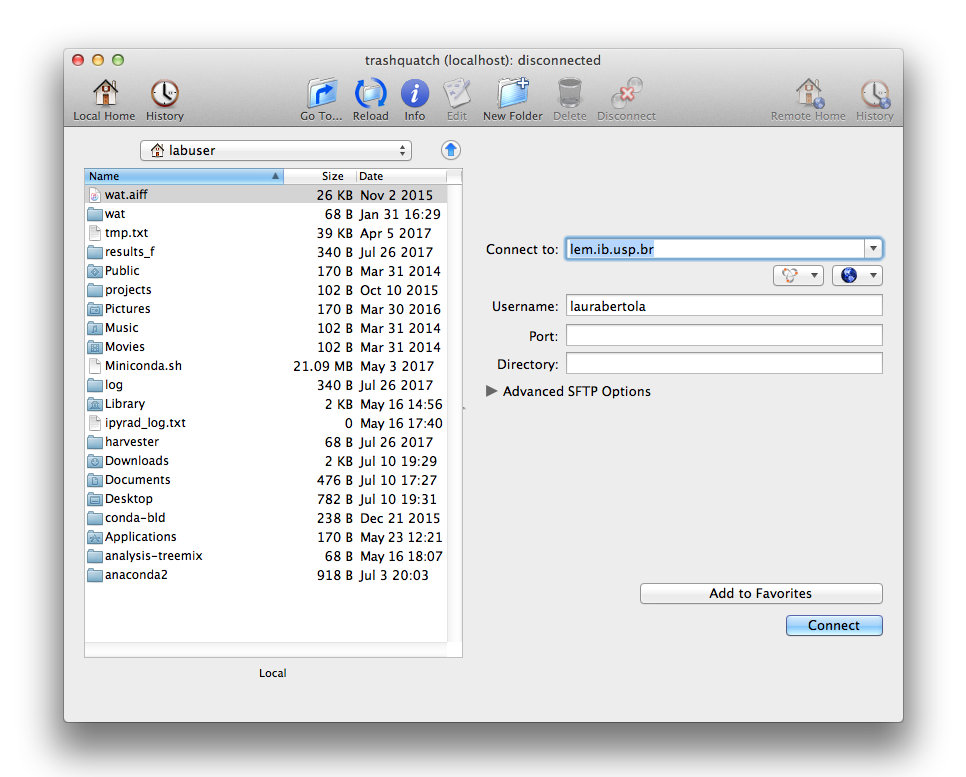The image size is (966, 777).
Task: Click the date Nov 2 2015
Action: 397,195
